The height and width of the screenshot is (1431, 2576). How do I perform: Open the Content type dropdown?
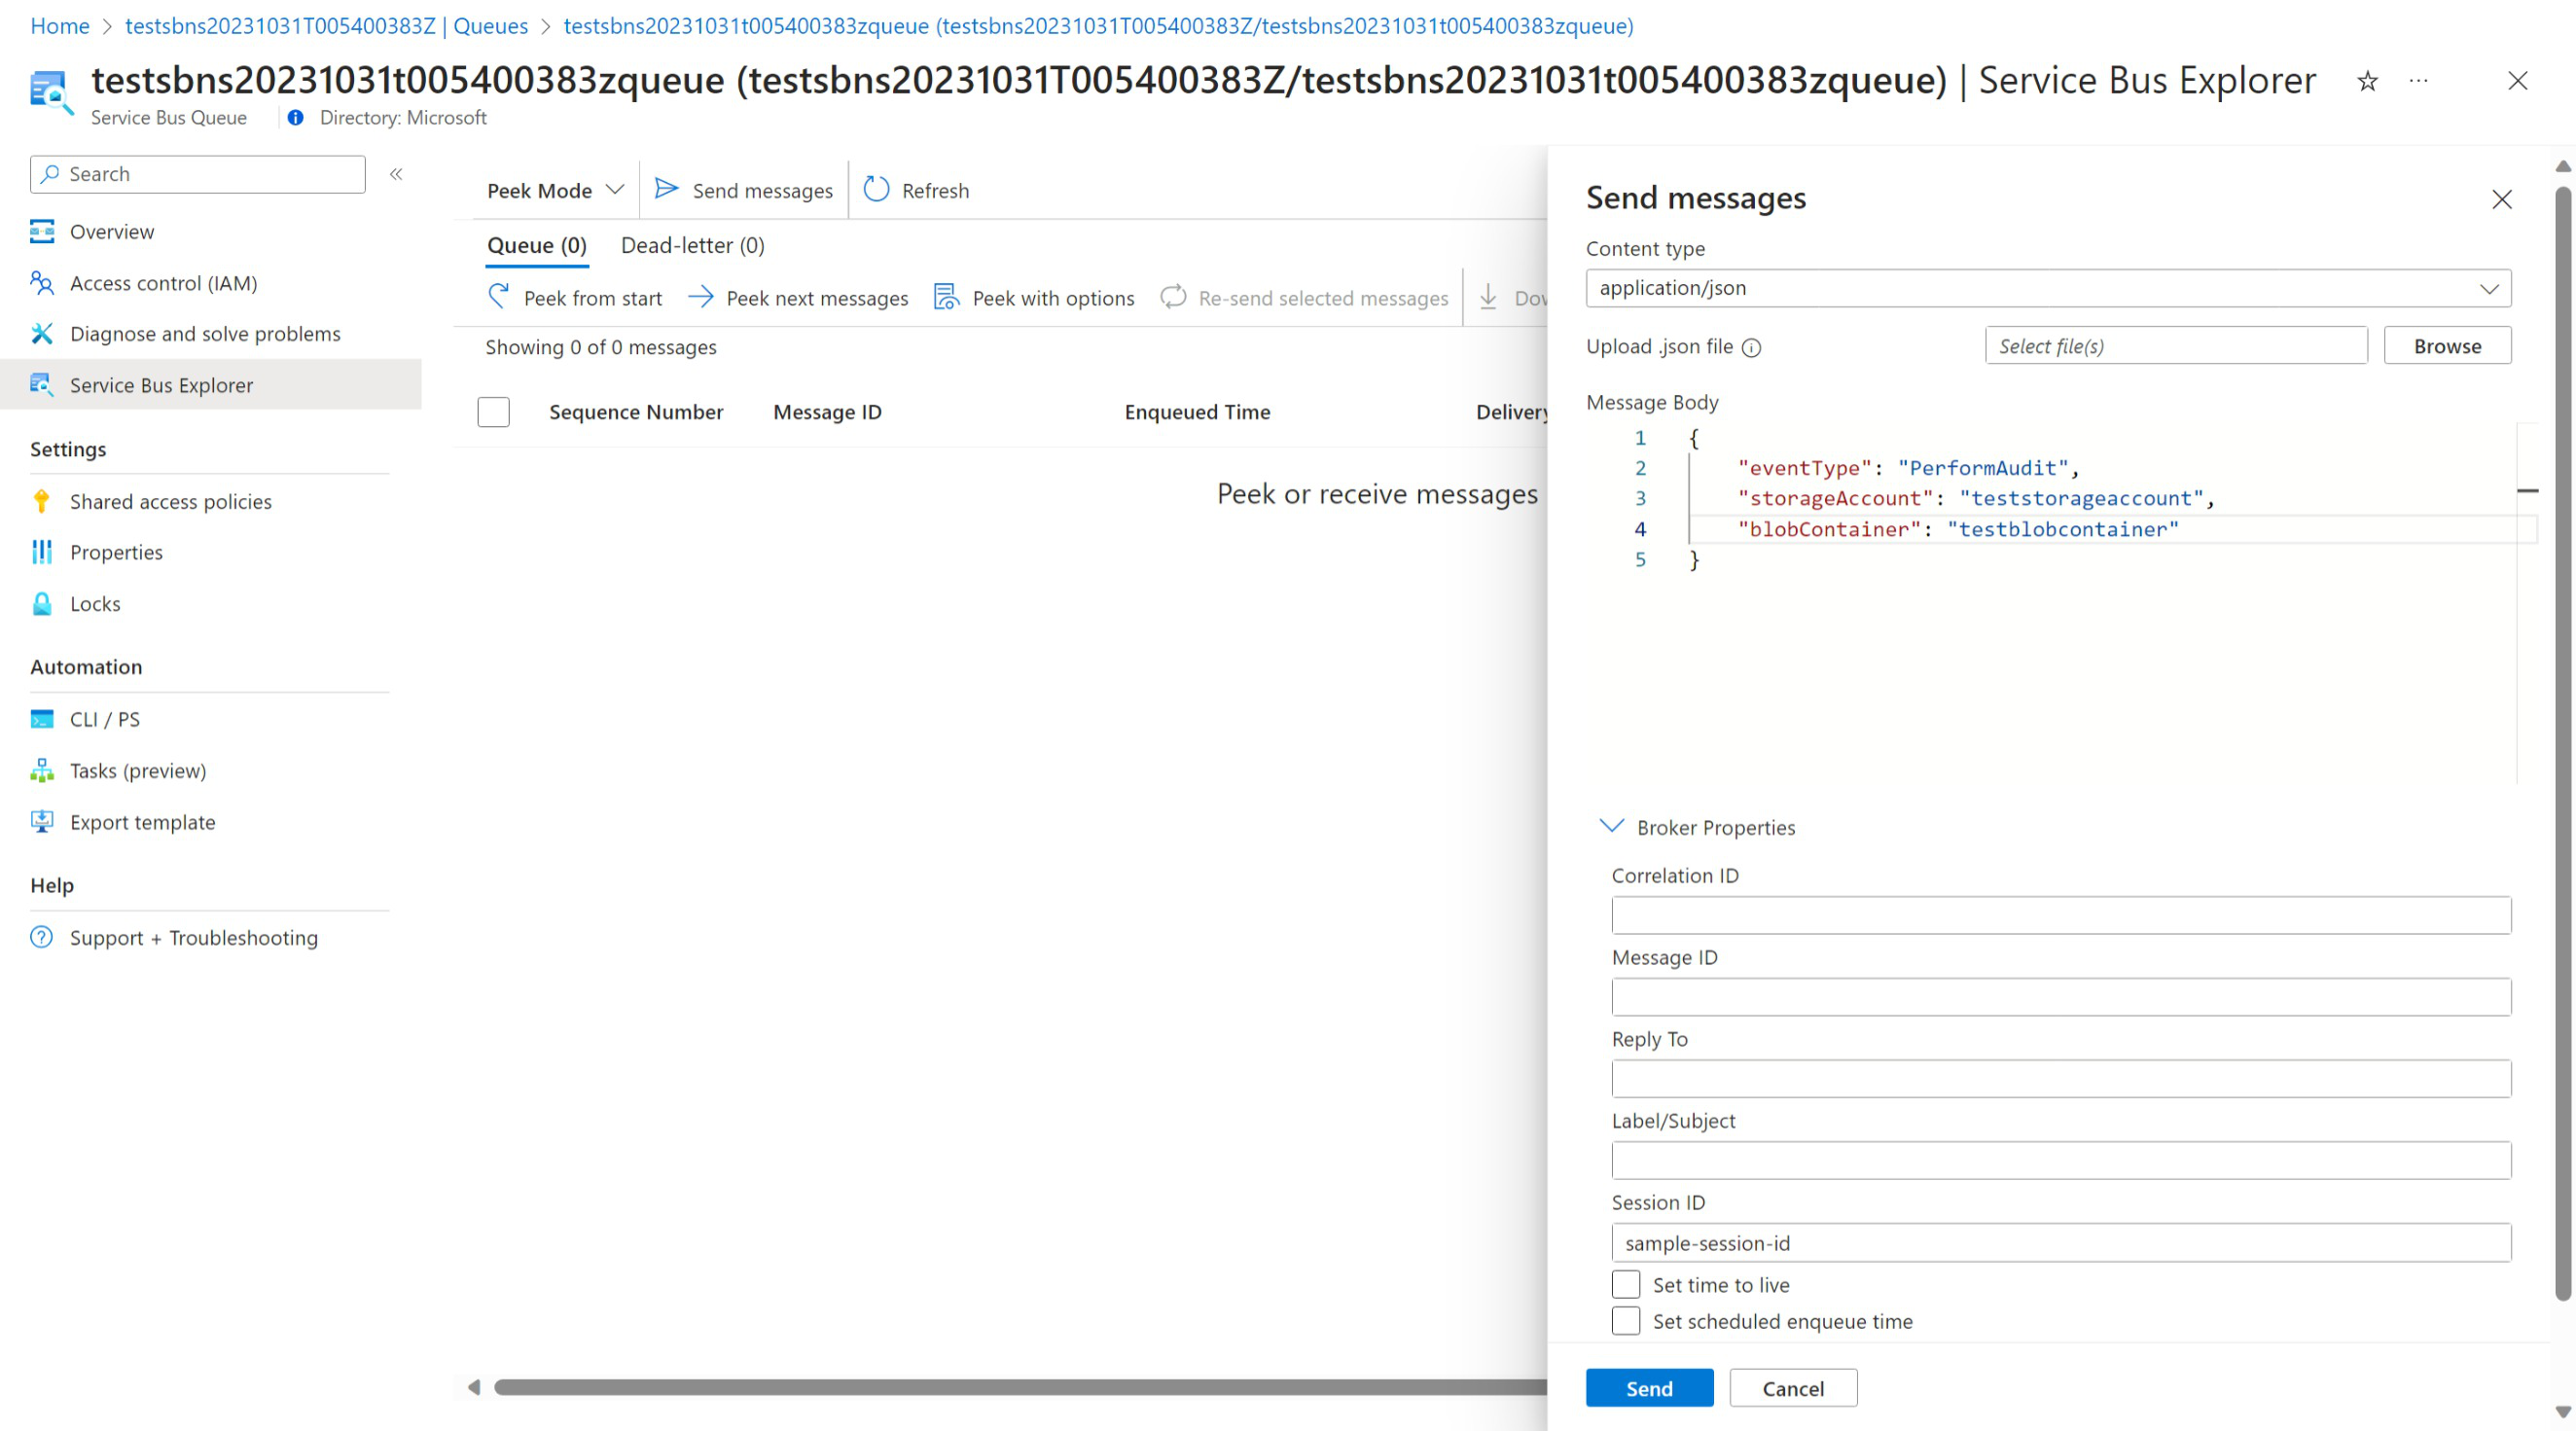[2049, 287]
